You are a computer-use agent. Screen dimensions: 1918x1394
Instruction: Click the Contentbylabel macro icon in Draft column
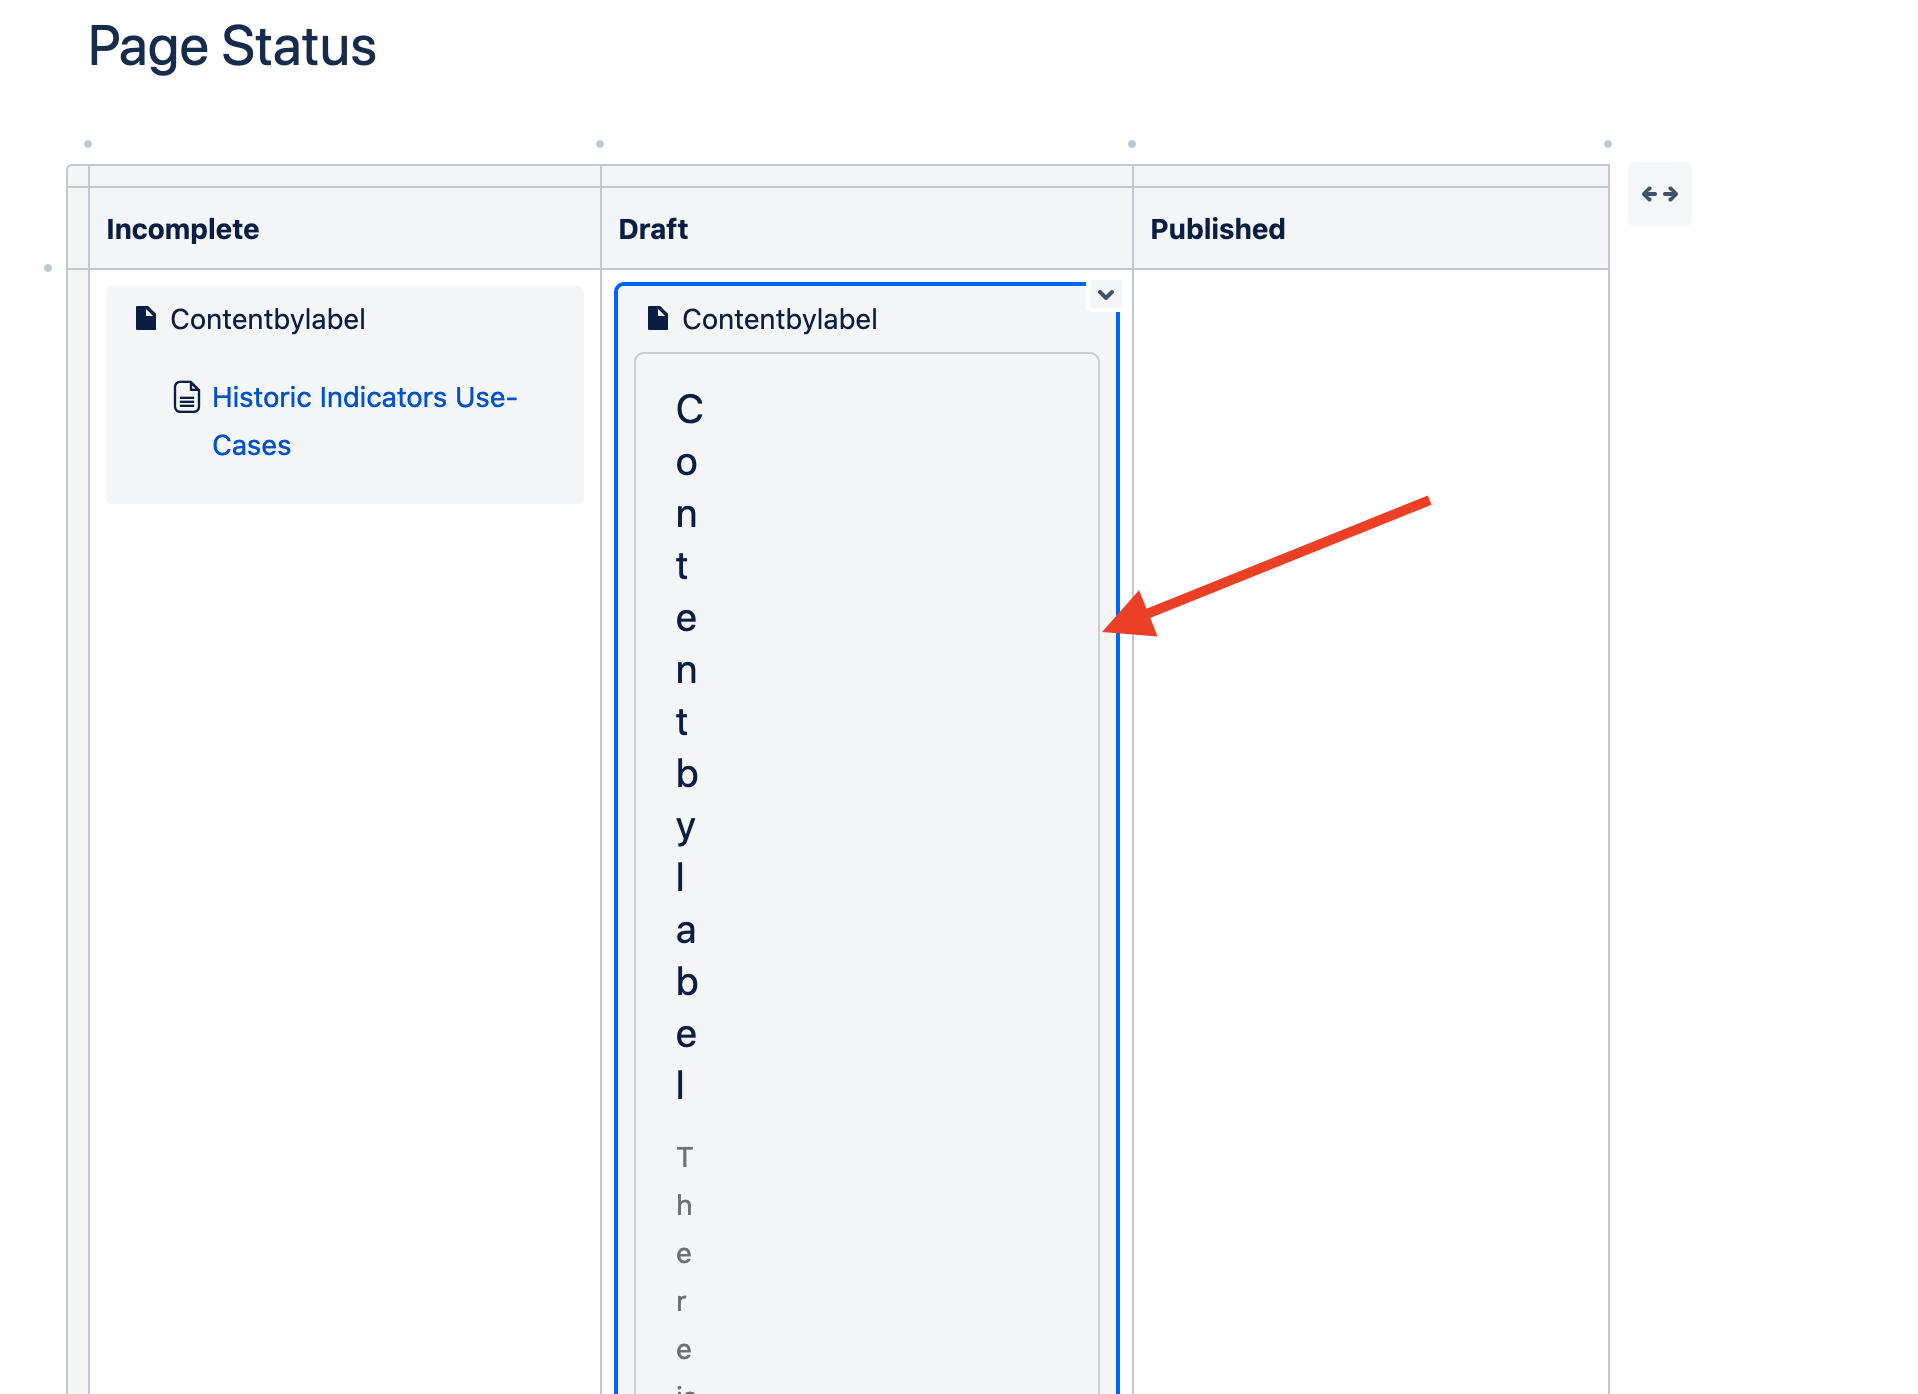(x=658, y=319)
